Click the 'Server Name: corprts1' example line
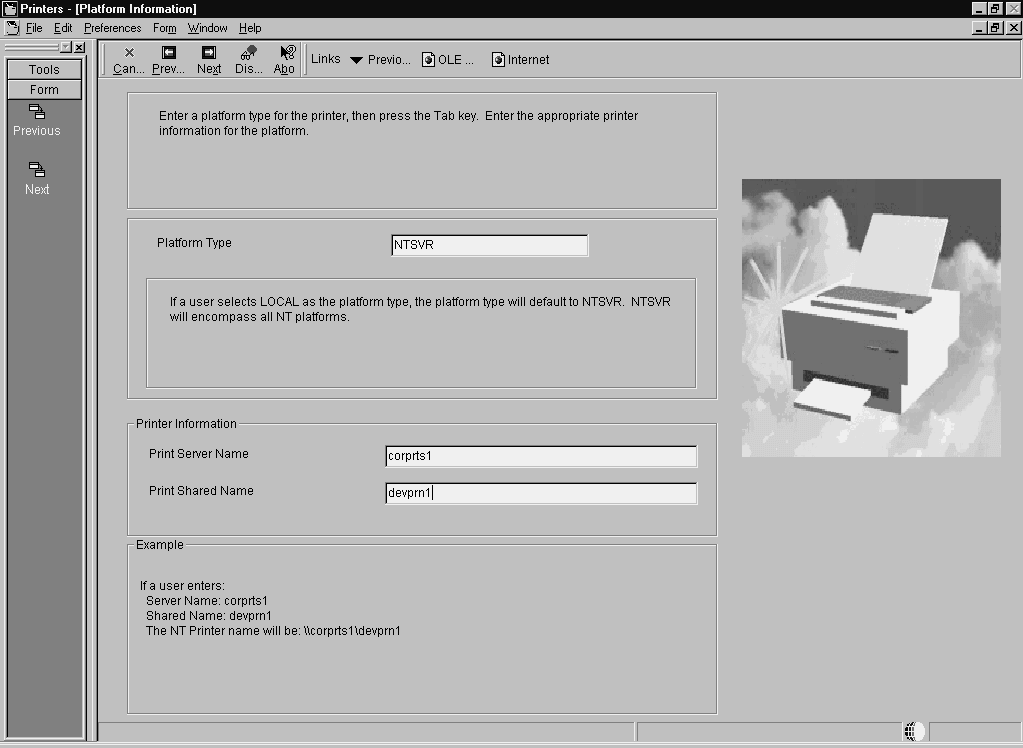 click(207, 600)
